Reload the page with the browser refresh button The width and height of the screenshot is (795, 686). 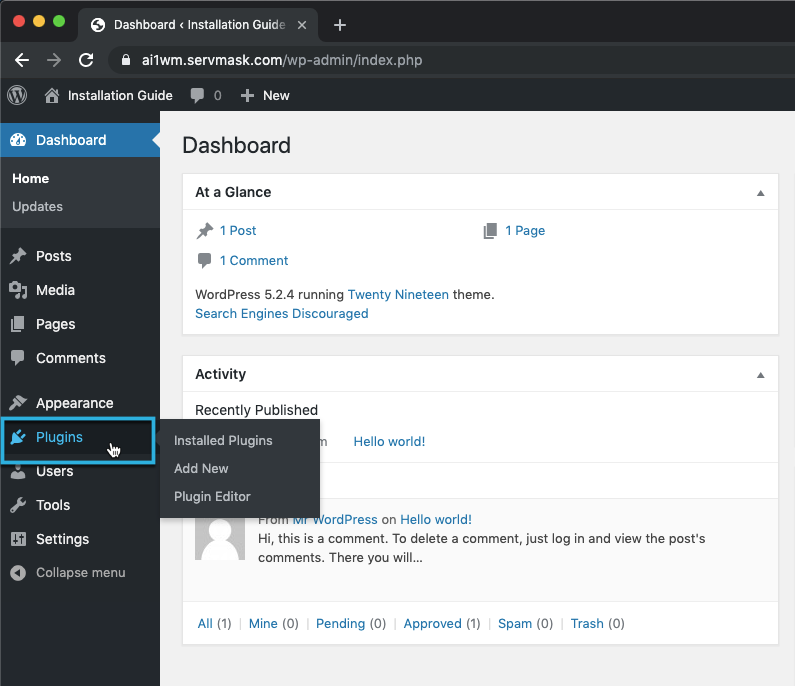point(86,60)
